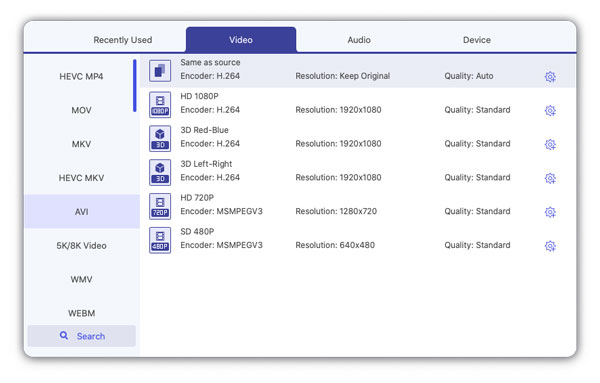Image resolution: width=600 pixels, height=383 pixels.
Task: Click the 3D Red-Blue cube icon
Action: (160, 139)
